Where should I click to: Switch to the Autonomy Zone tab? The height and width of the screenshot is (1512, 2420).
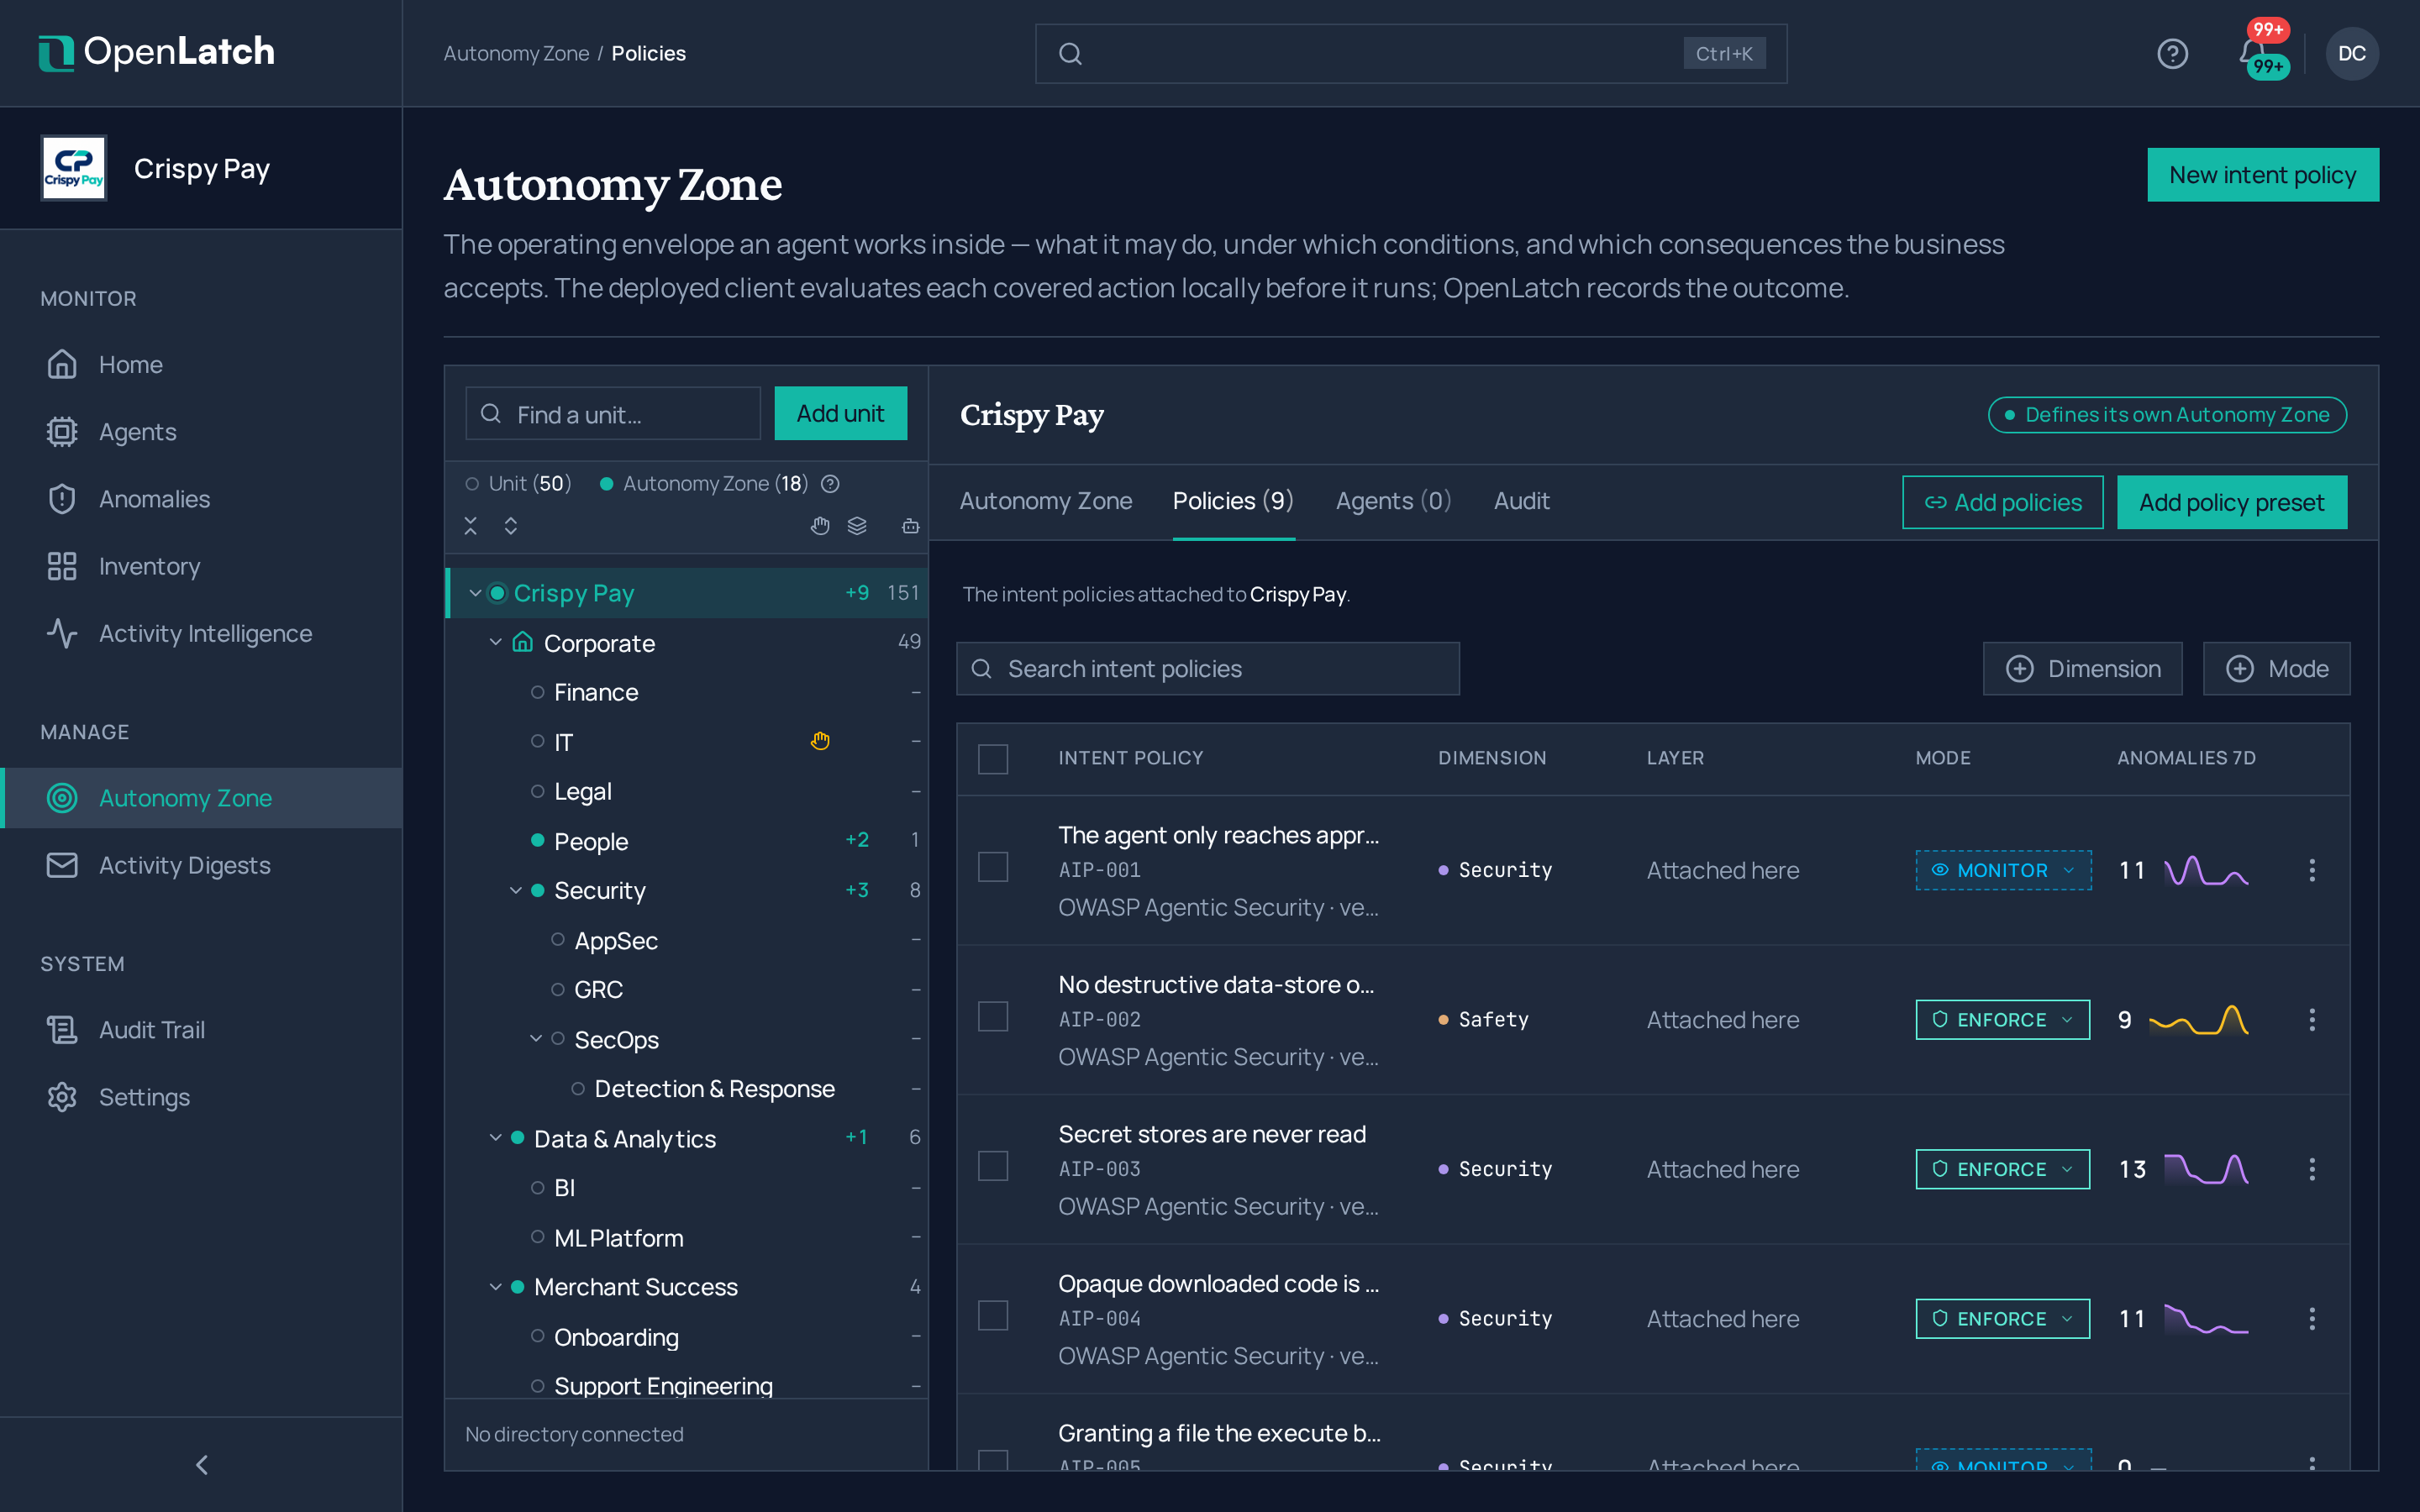pos(1046,501)
